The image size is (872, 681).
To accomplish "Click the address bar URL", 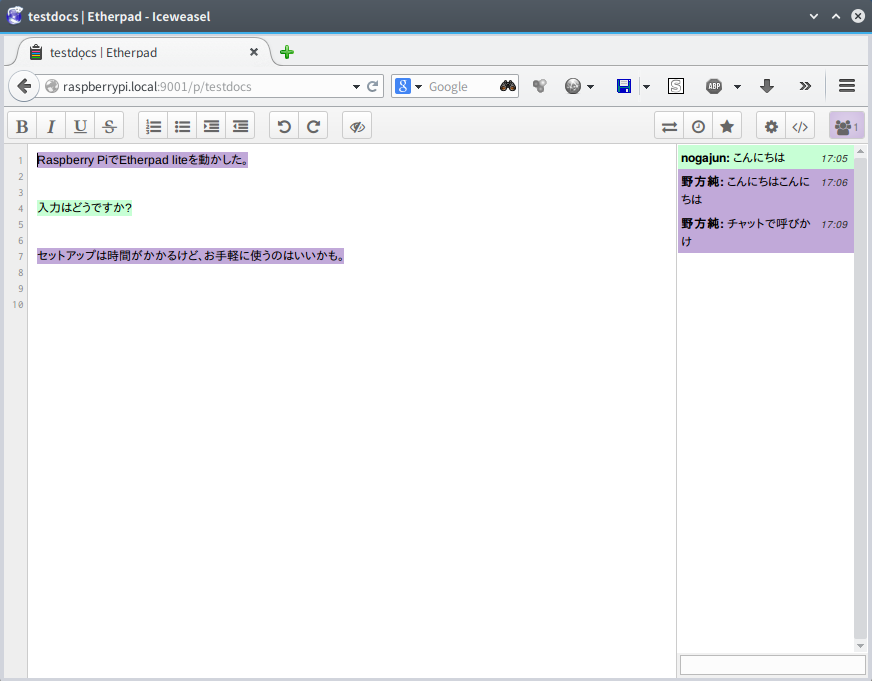I will [x=157, y=87].
